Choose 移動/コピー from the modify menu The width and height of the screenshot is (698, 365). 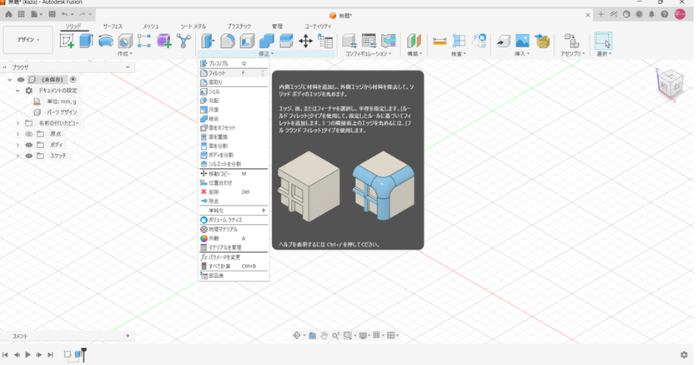[234, 174]
